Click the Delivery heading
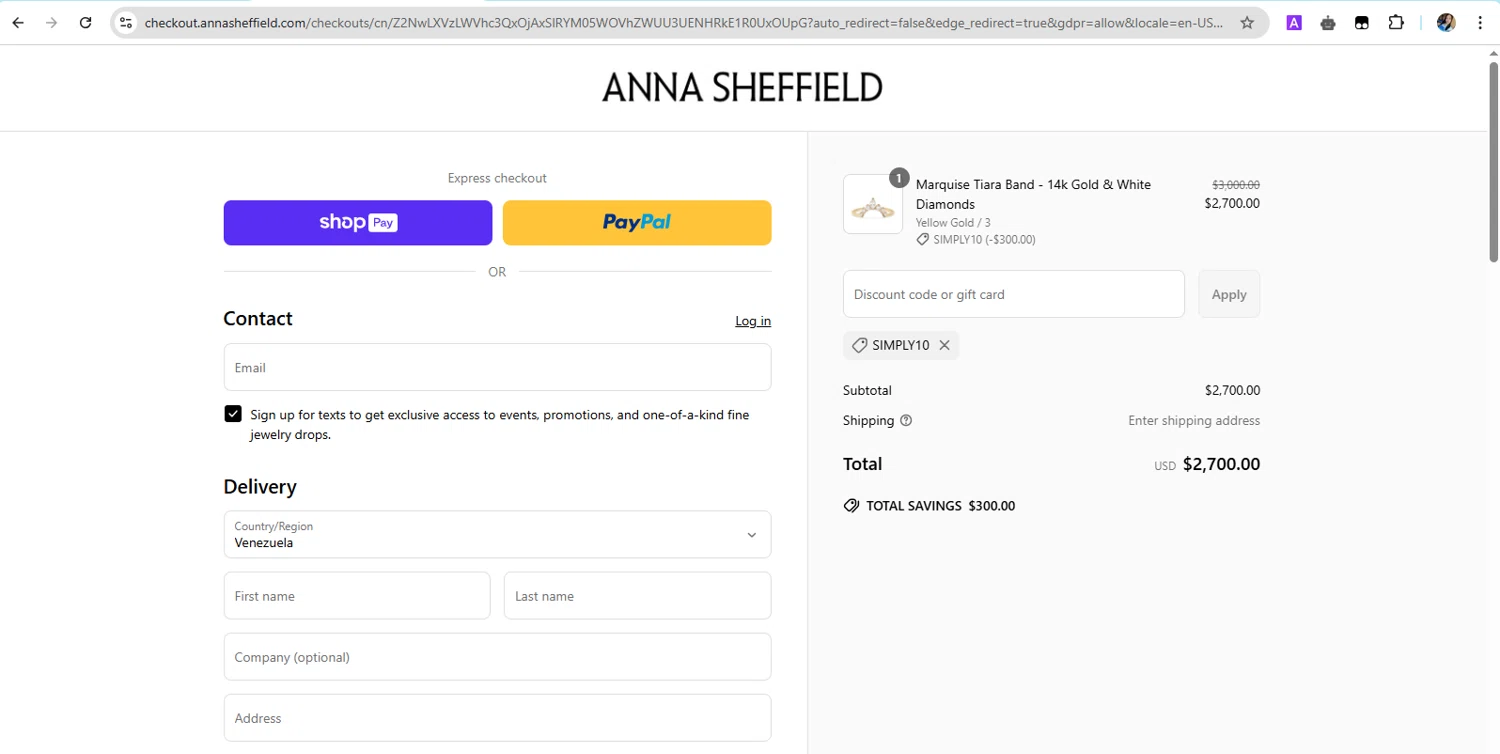The image size is (1500, 754). point(260,487)
